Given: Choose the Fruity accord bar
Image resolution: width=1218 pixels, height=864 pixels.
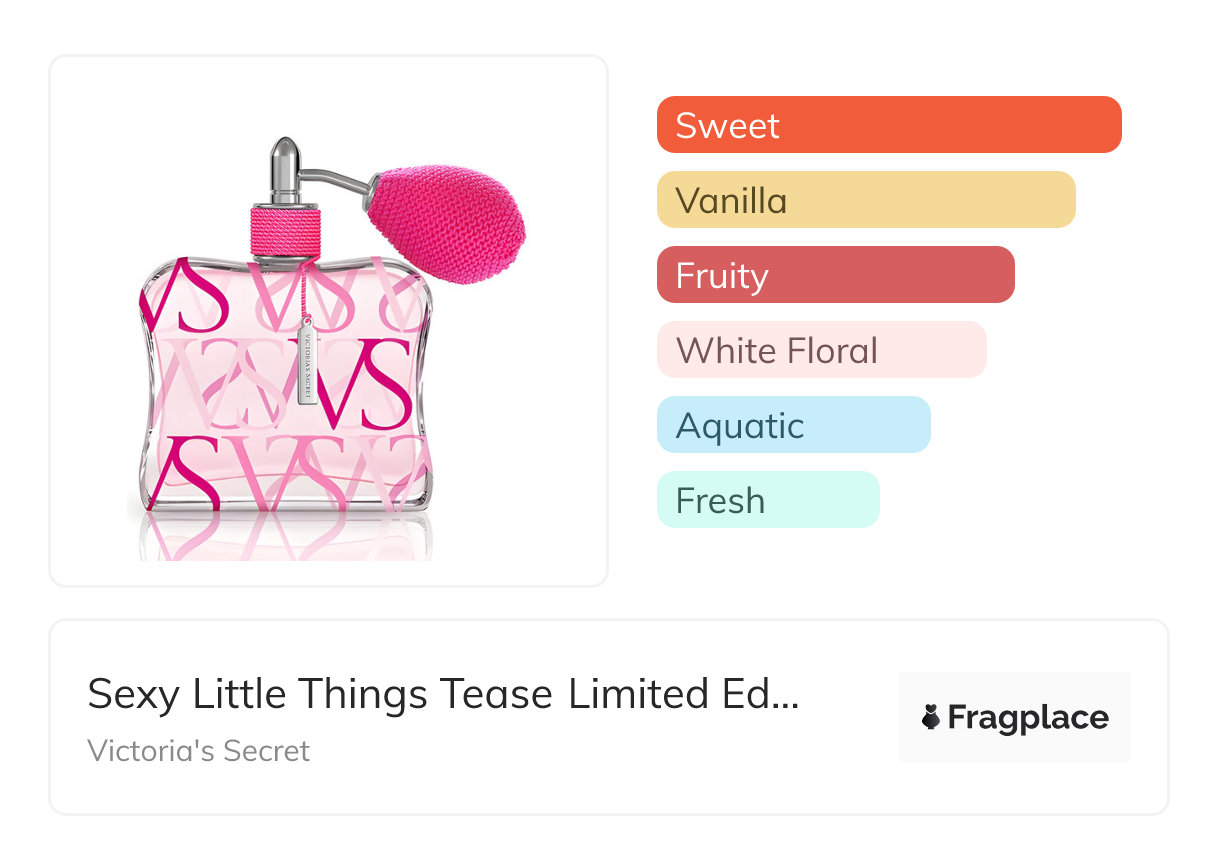Looking at the screenshot, I should click(x=835, y=275).
